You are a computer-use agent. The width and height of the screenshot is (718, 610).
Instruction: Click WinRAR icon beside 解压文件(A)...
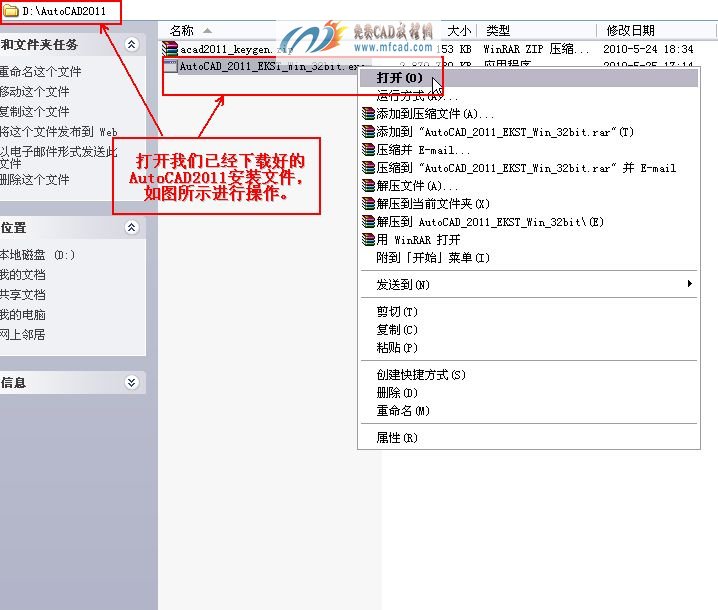(368, 185)
